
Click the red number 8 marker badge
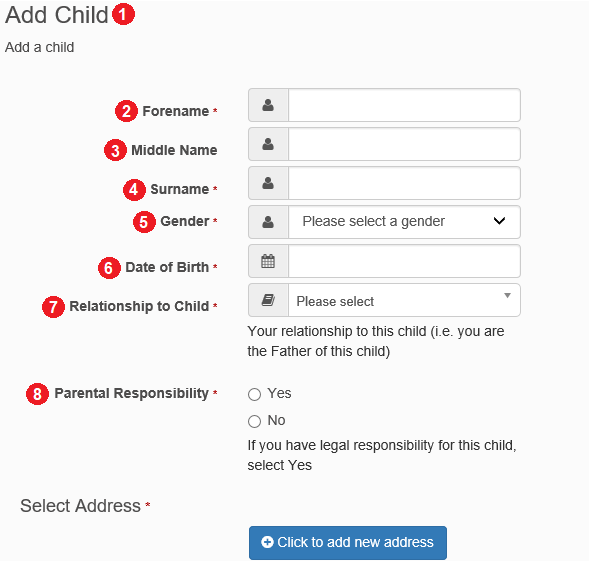tap(37, 394)
